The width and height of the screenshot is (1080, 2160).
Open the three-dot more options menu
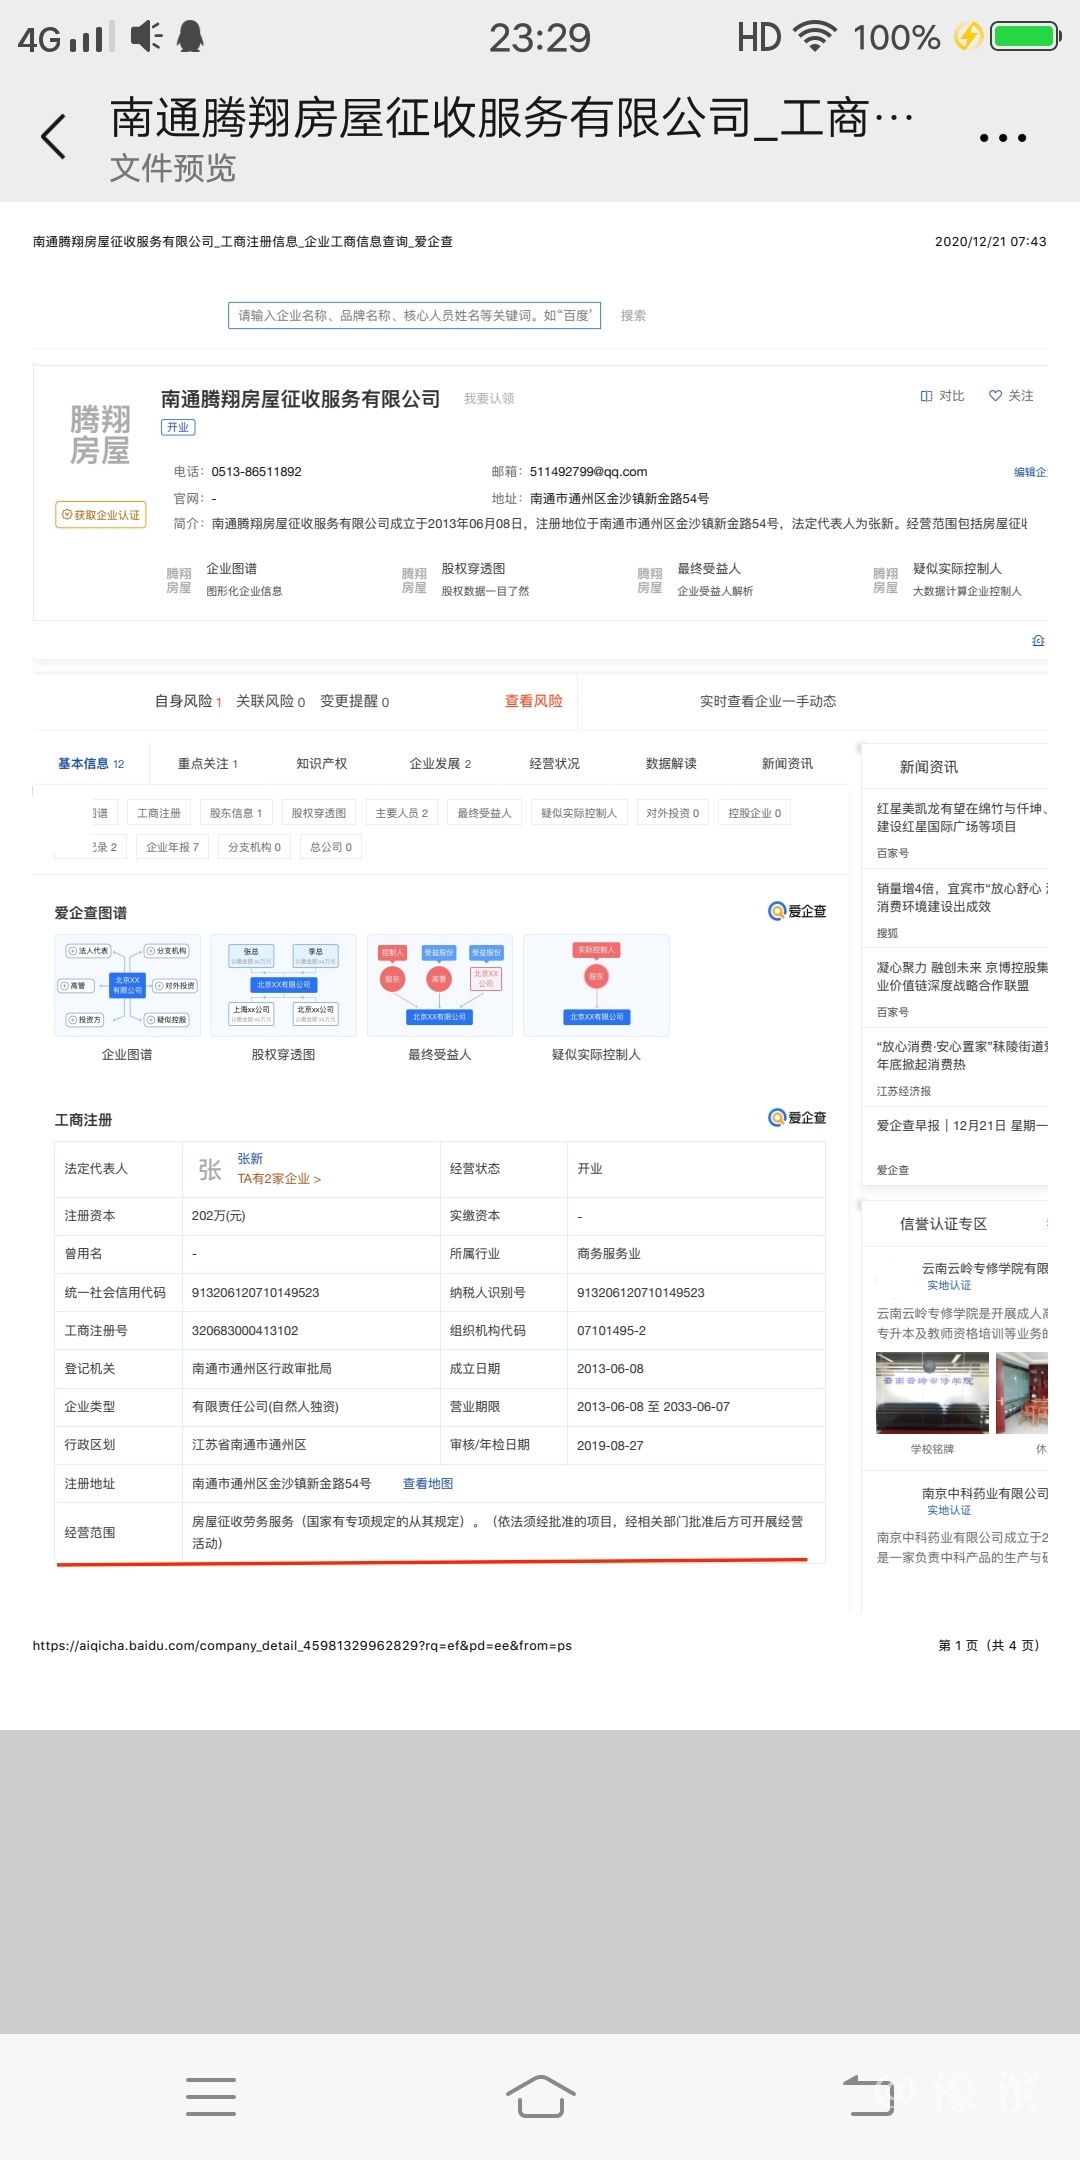1002,138
